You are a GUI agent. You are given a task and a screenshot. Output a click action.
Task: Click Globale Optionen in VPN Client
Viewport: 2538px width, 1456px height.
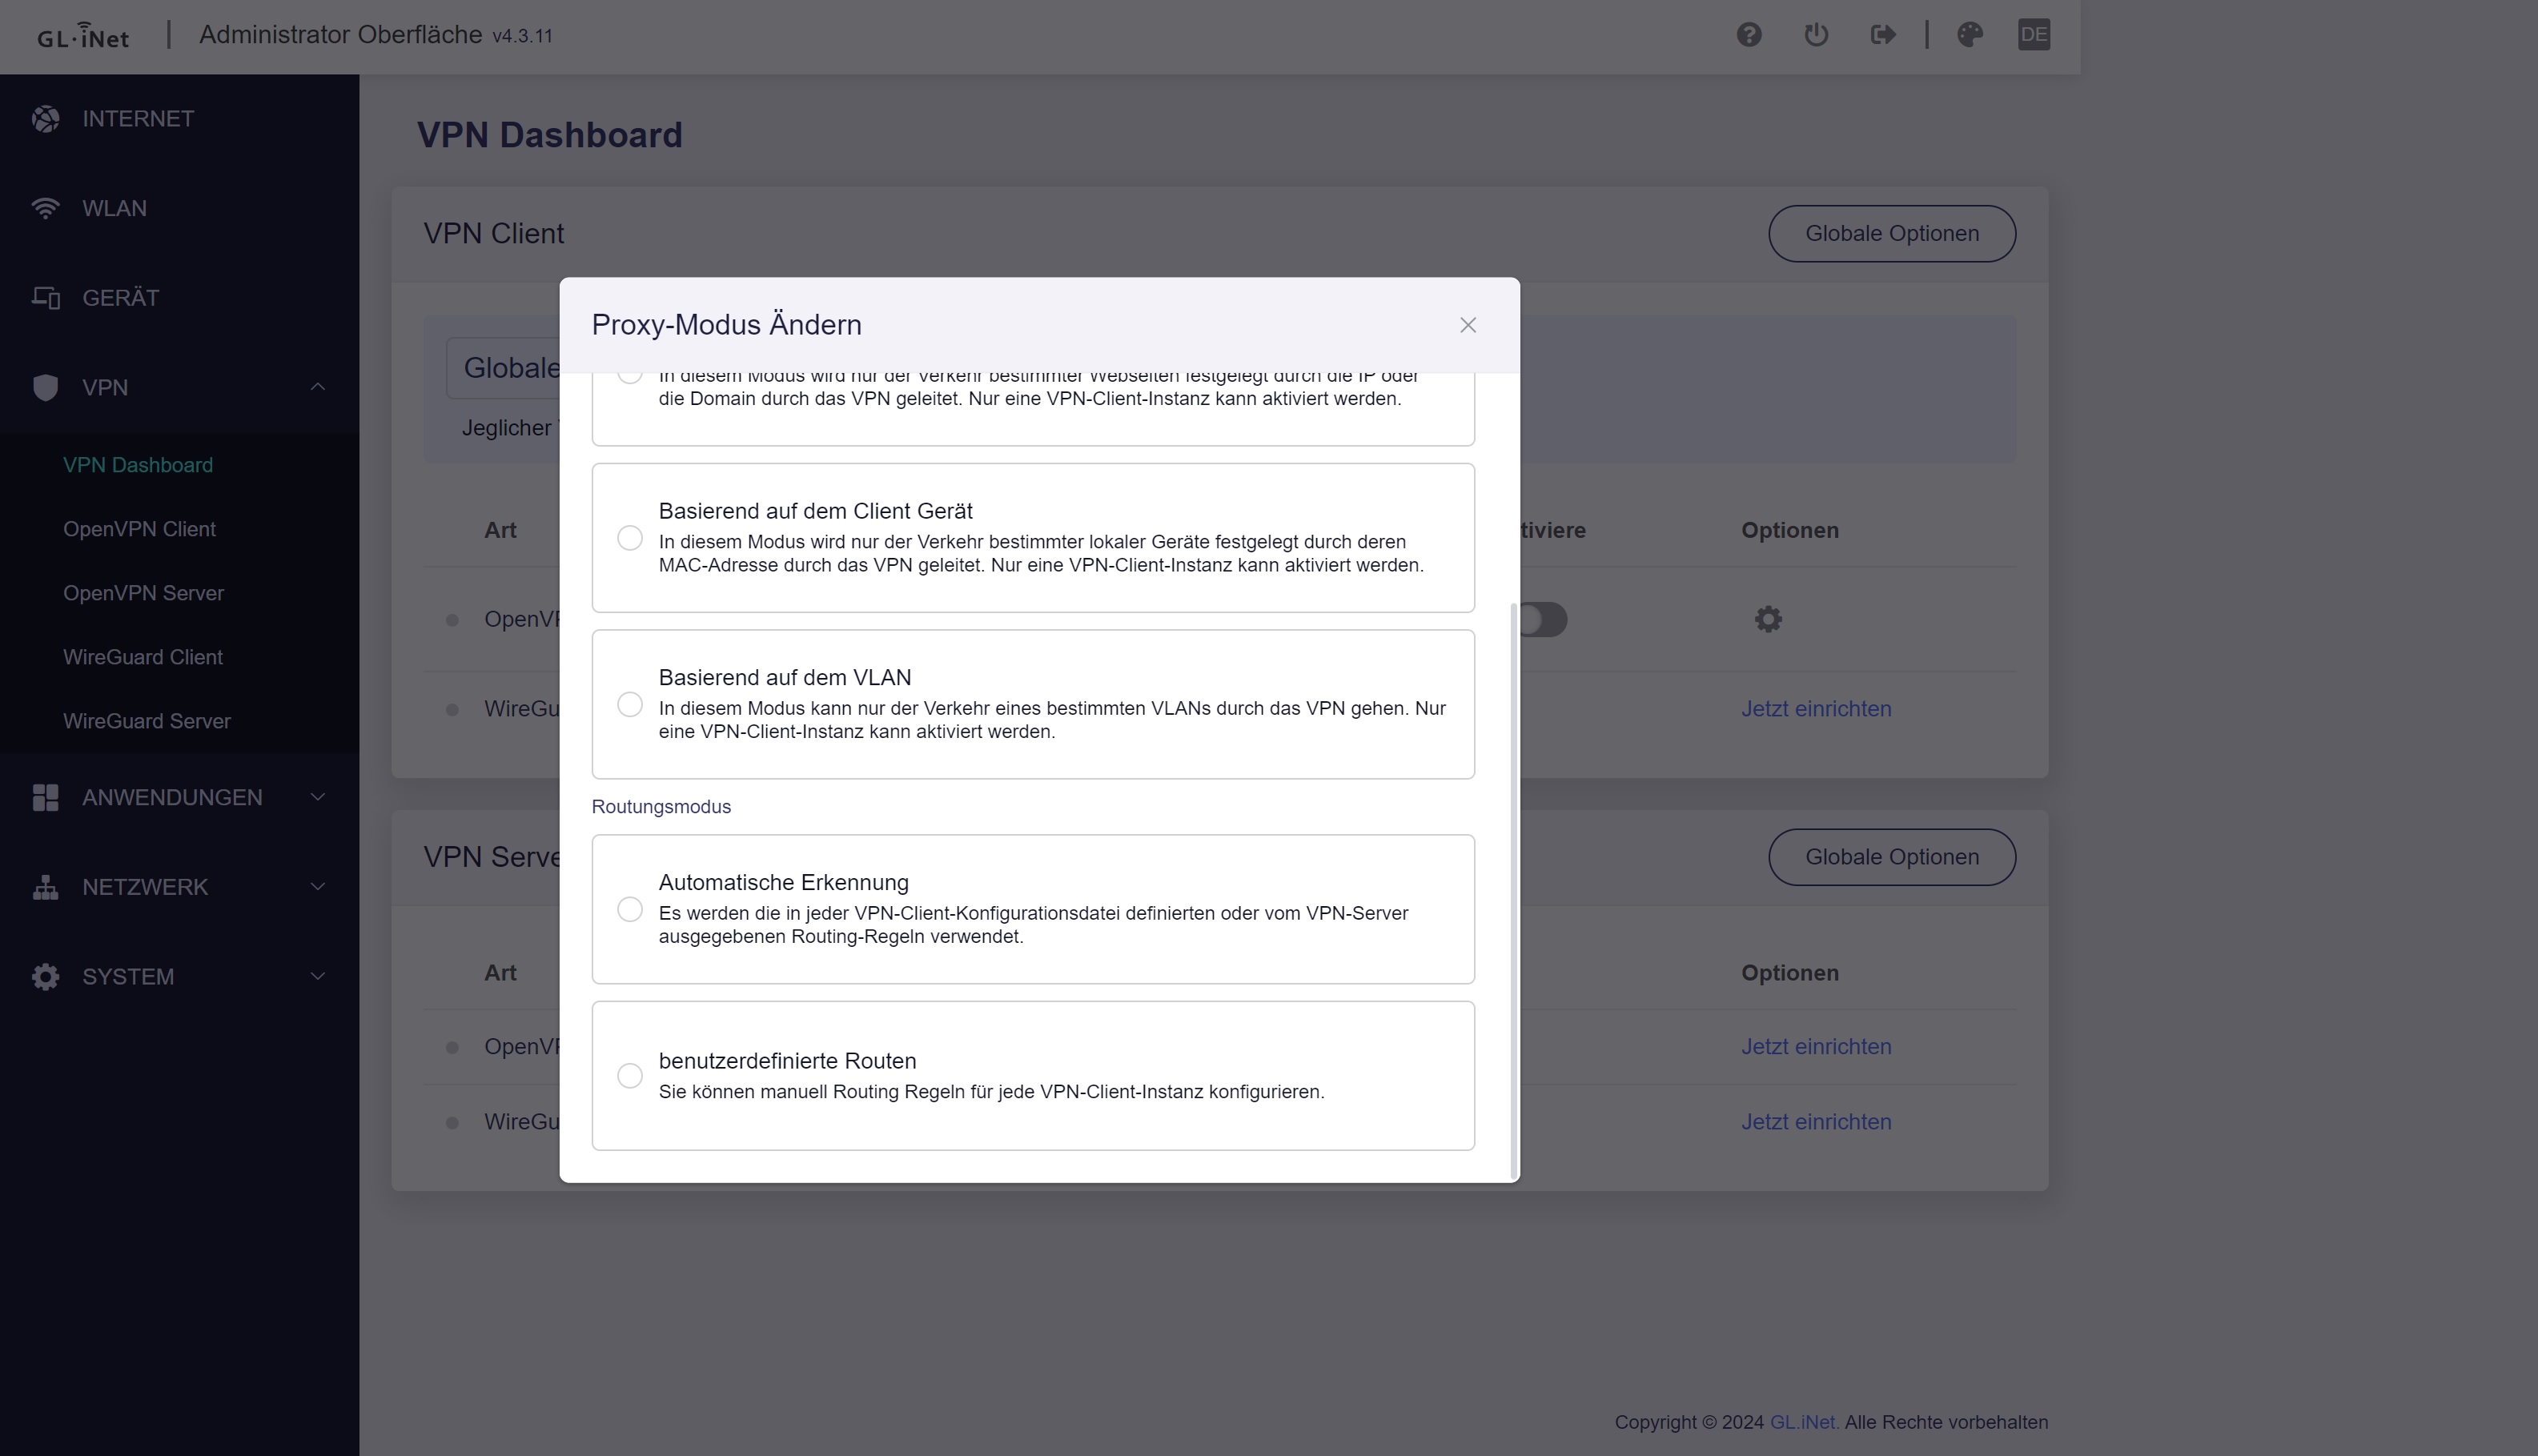pos(1891,233)
